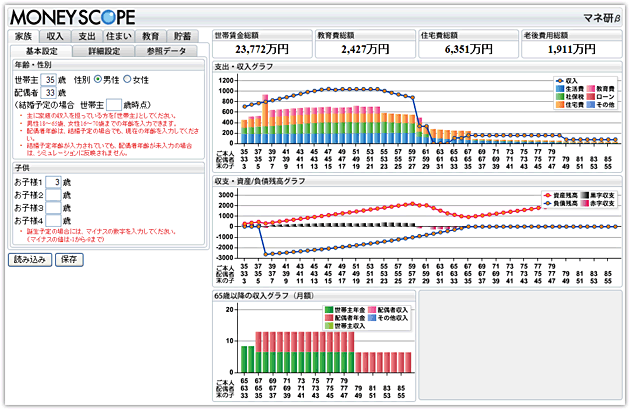Click the 社保税 green legend swatch
The width and height of the screenshot is (630, 410).
tap(560, 97)
